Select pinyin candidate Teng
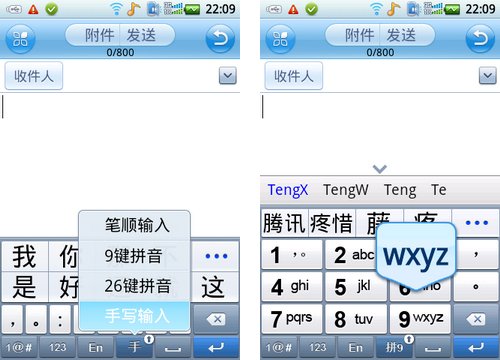The image size is (500, 360). point(400,190)
